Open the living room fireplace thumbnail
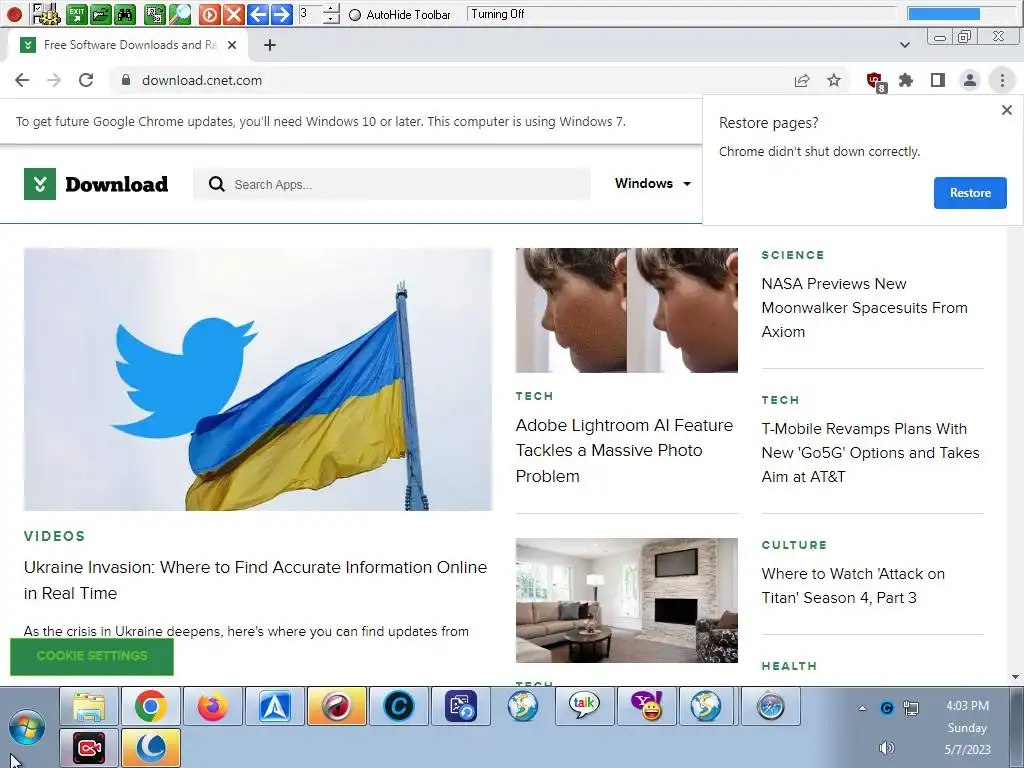1024x768 pixels. point(626,600)
